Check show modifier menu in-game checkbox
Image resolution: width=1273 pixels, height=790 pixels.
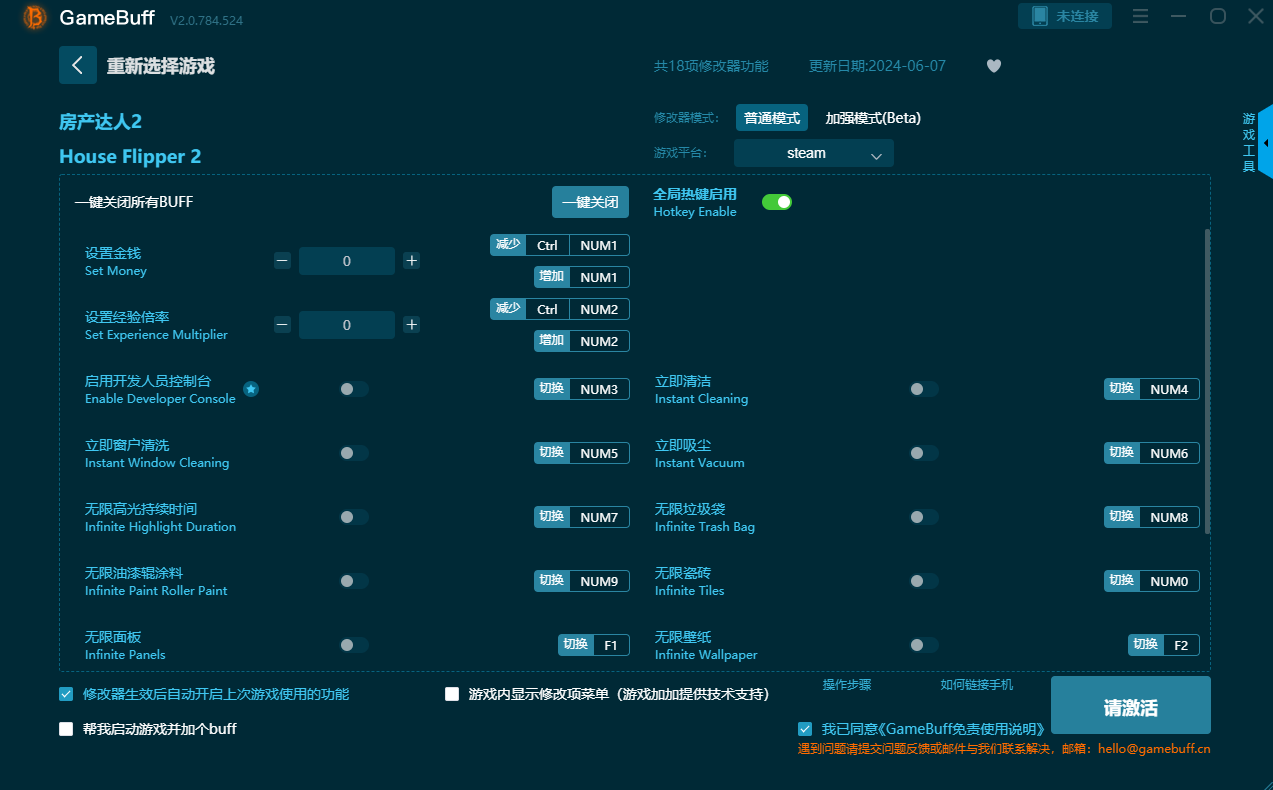click(x=452, y=694)
